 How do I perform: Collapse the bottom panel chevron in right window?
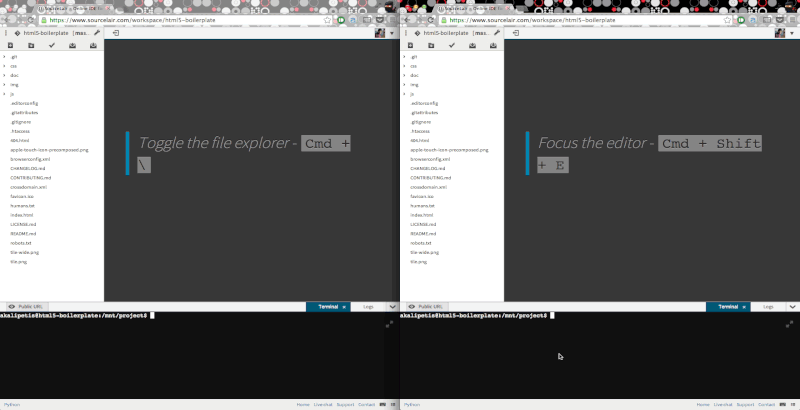(792, 307)
